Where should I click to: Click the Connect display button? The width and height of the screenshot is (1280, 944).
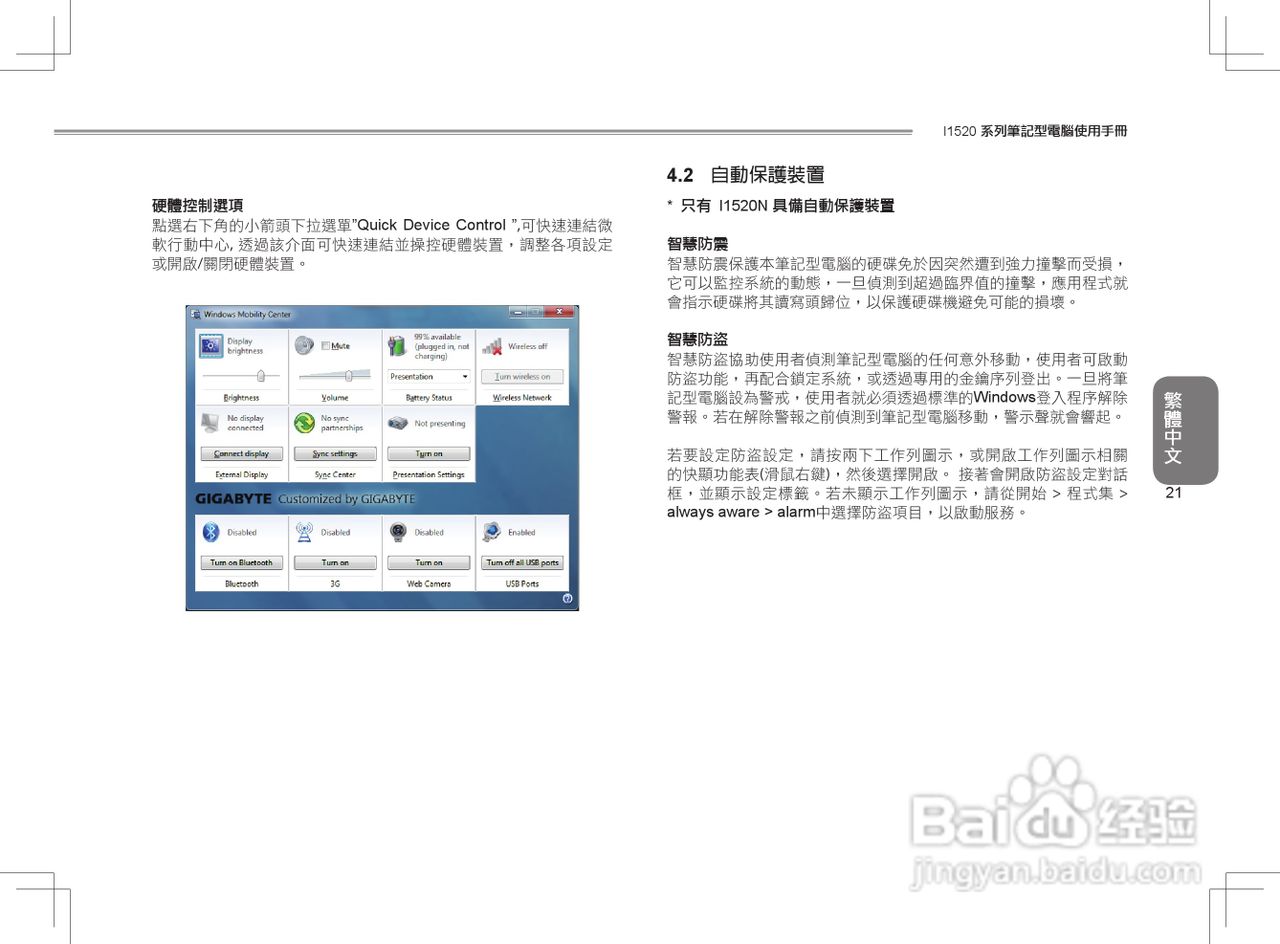click(241, 453)
